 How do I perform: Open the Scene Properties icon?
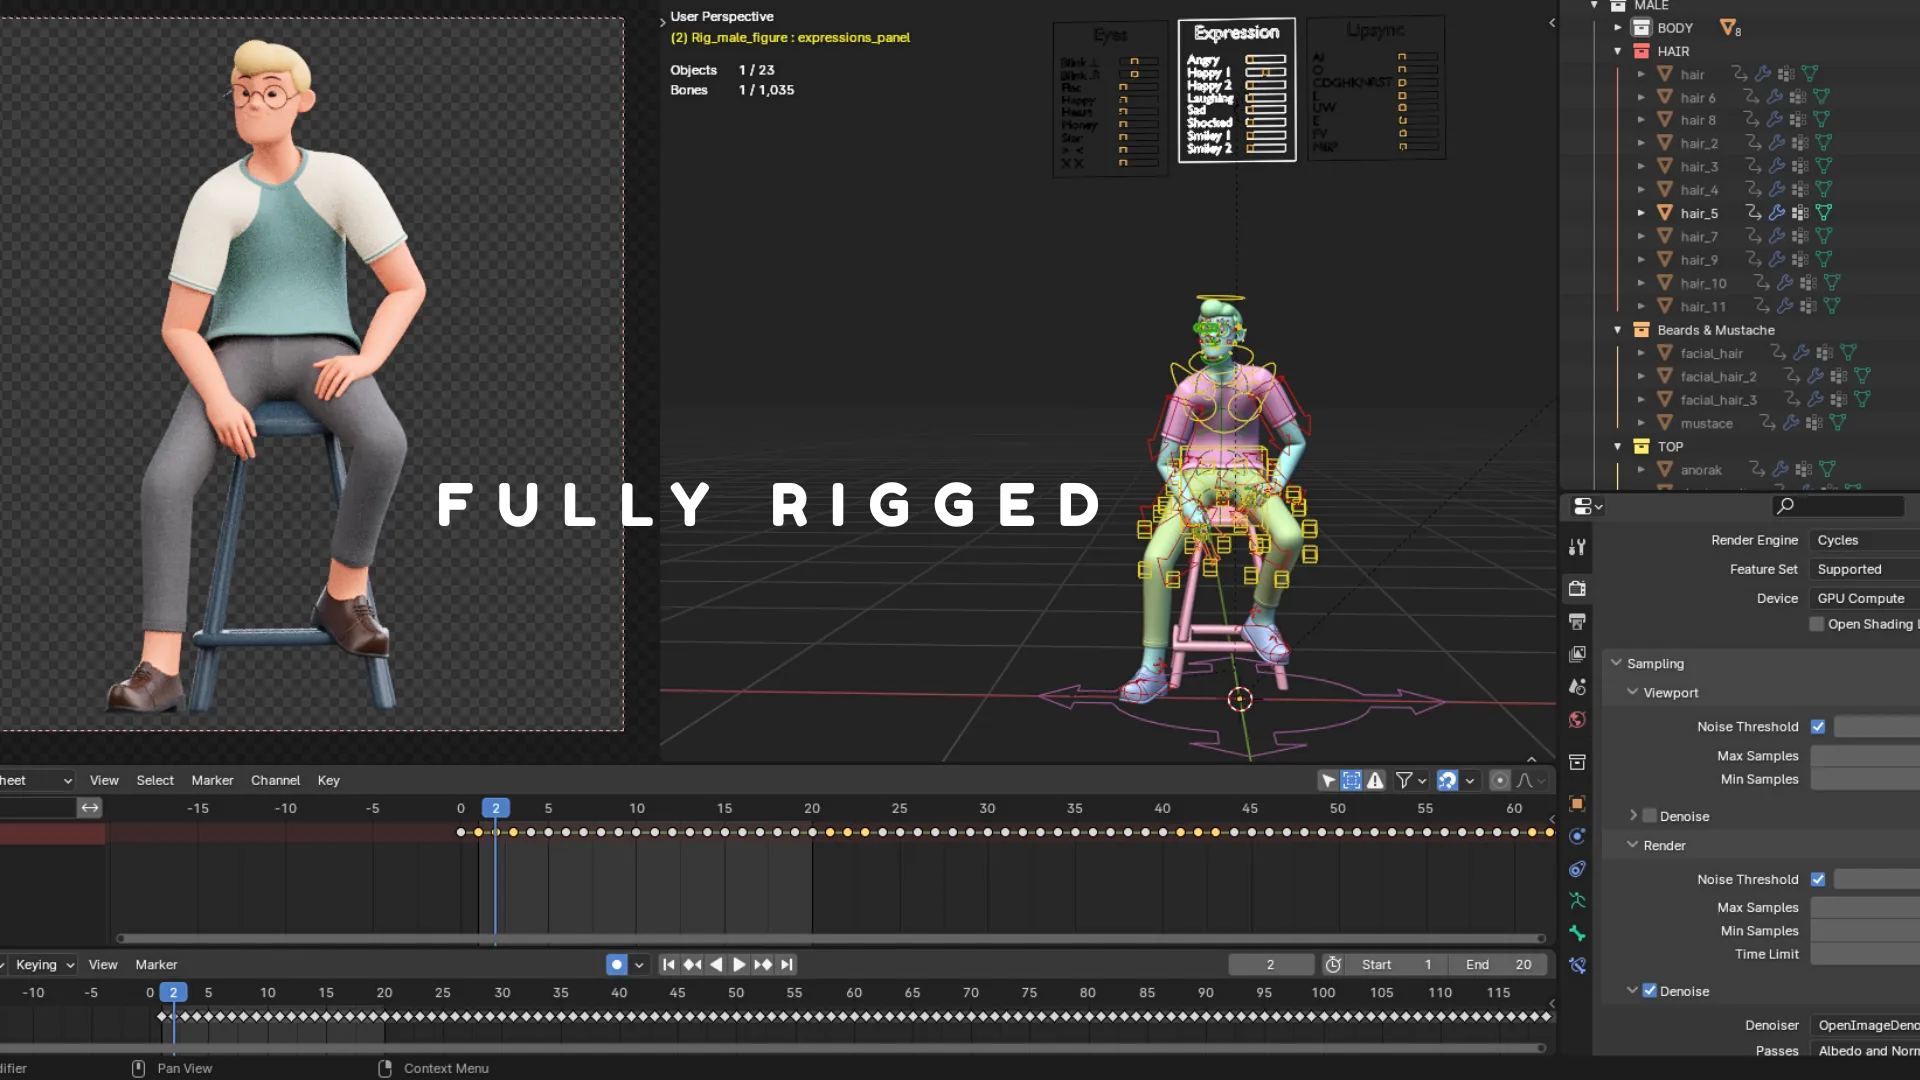[1577, 686]
